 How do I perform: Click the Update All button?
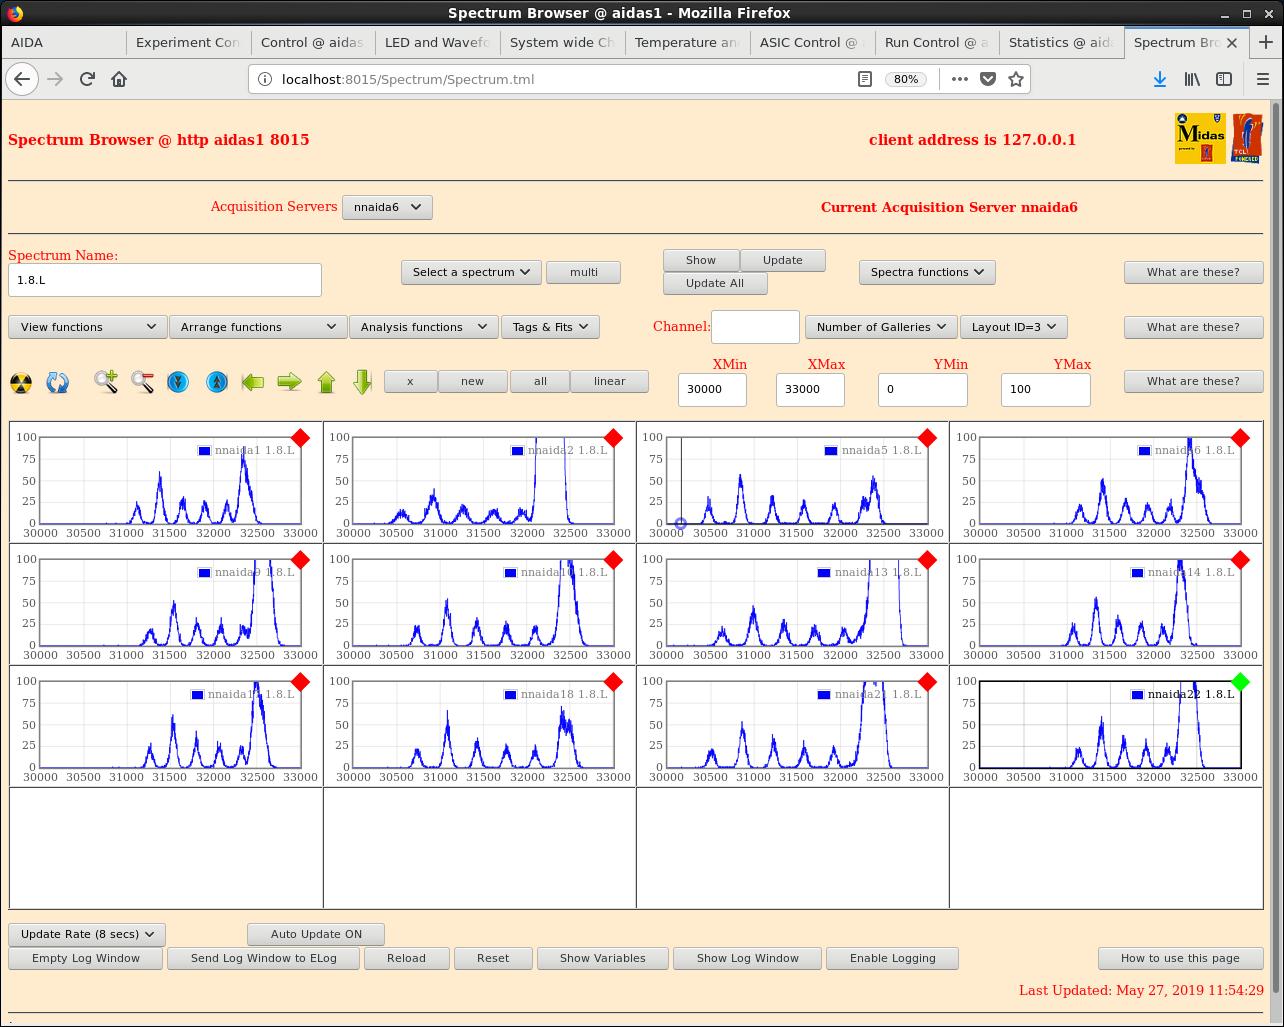[715, 283]
